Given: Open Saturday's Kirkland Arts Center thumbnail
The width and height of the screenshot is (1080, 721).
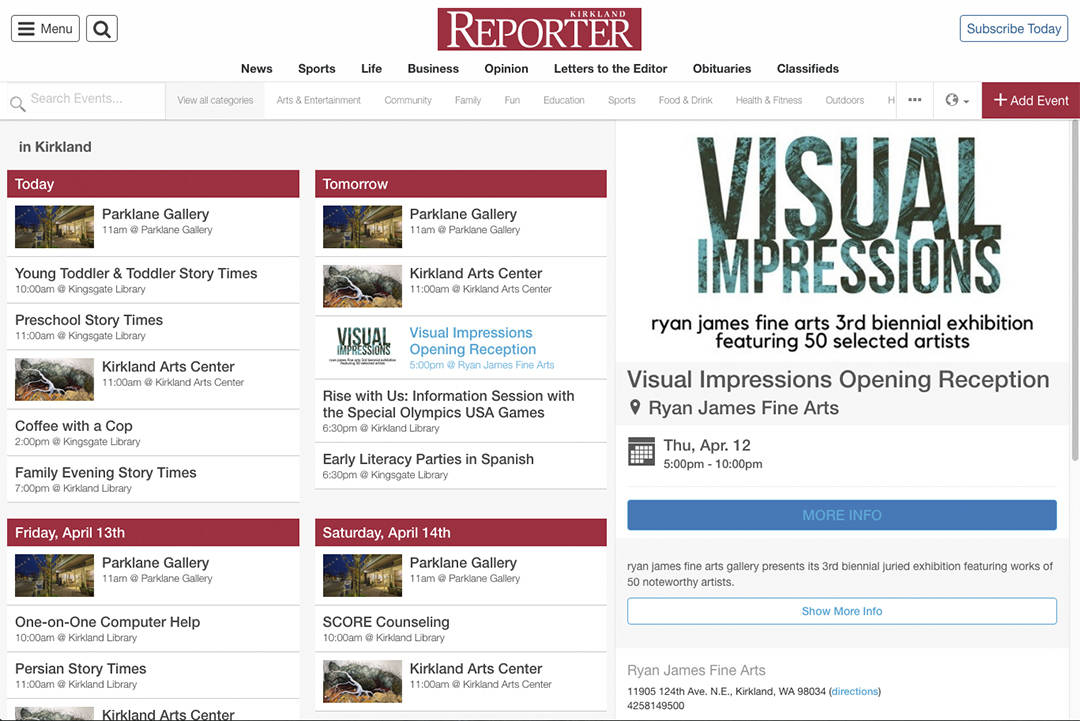Looking at the screenshot, I should point(362,681).
